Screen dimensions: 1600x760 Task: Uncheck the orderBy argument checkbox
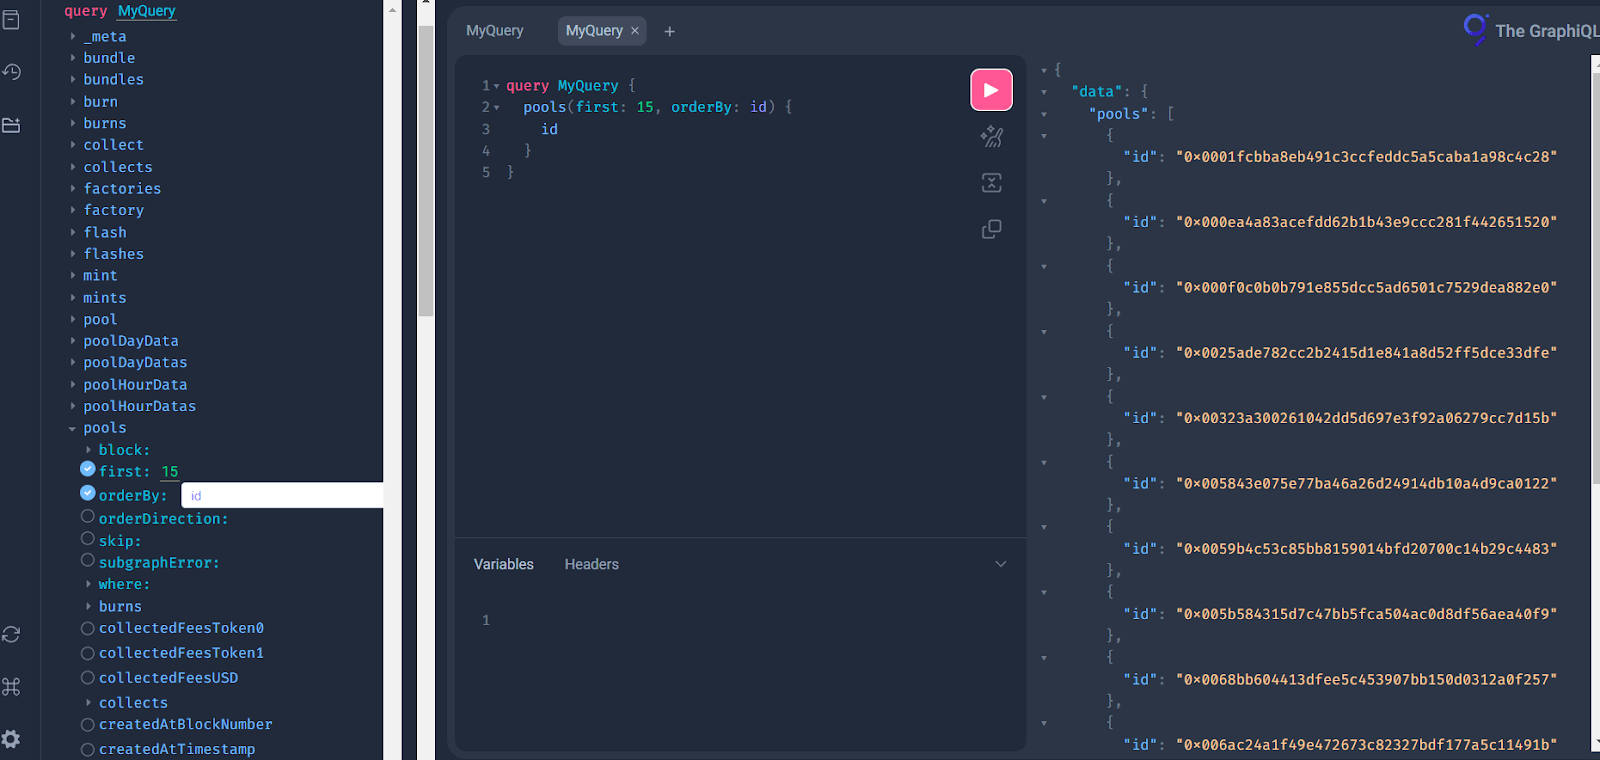(x=88, y=493)
